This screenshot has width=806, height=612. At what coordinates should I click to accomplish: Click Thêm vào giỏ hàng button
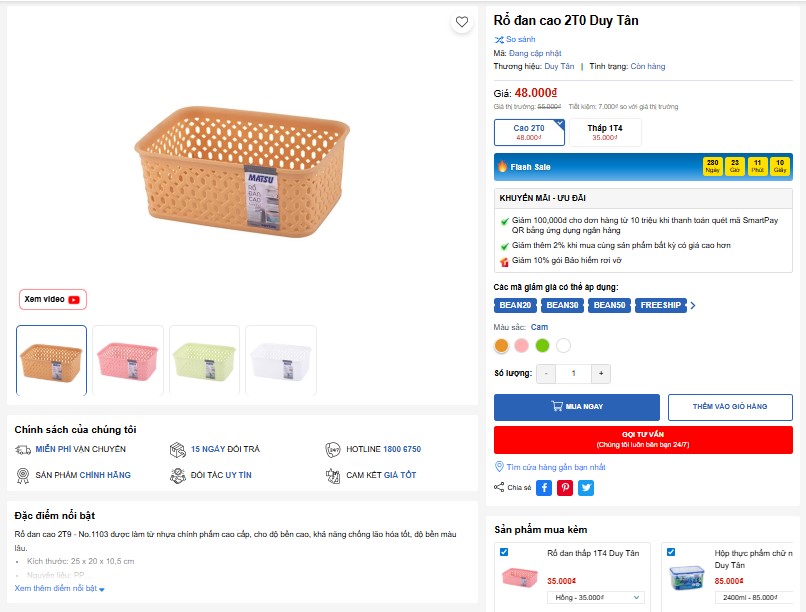pos(730,407)
